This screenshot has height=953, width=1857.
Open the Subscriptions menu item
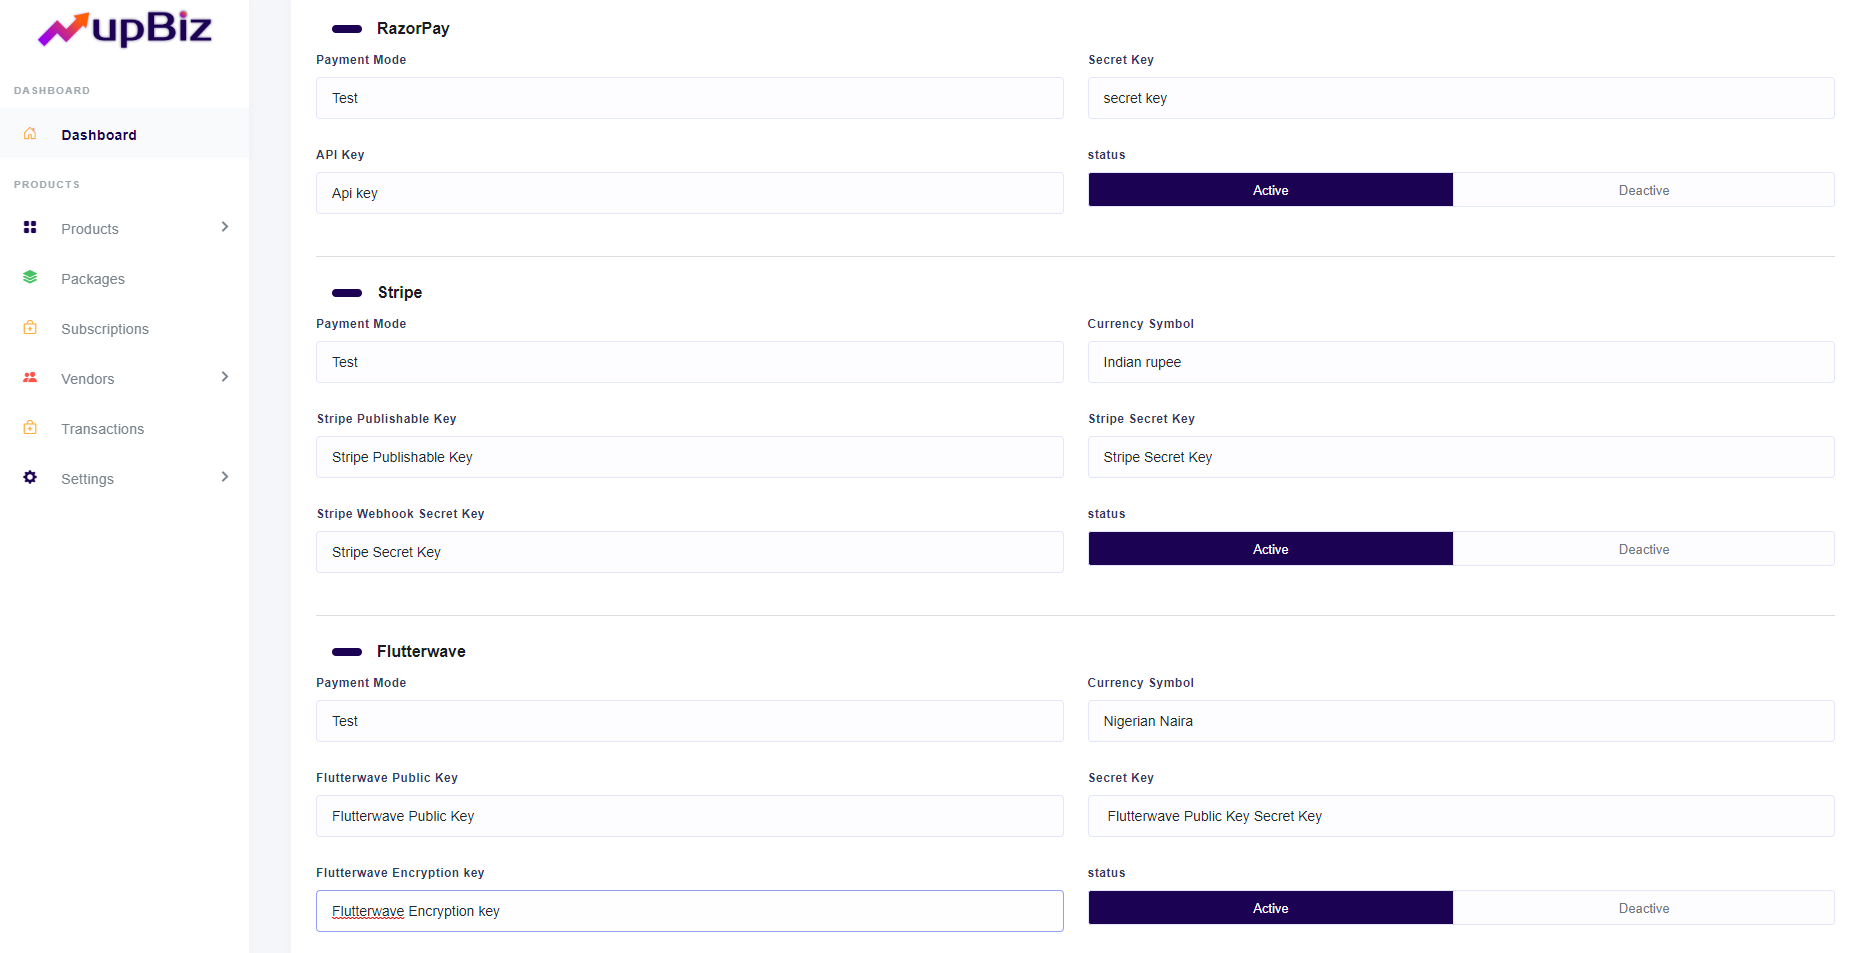pos(105,329)
